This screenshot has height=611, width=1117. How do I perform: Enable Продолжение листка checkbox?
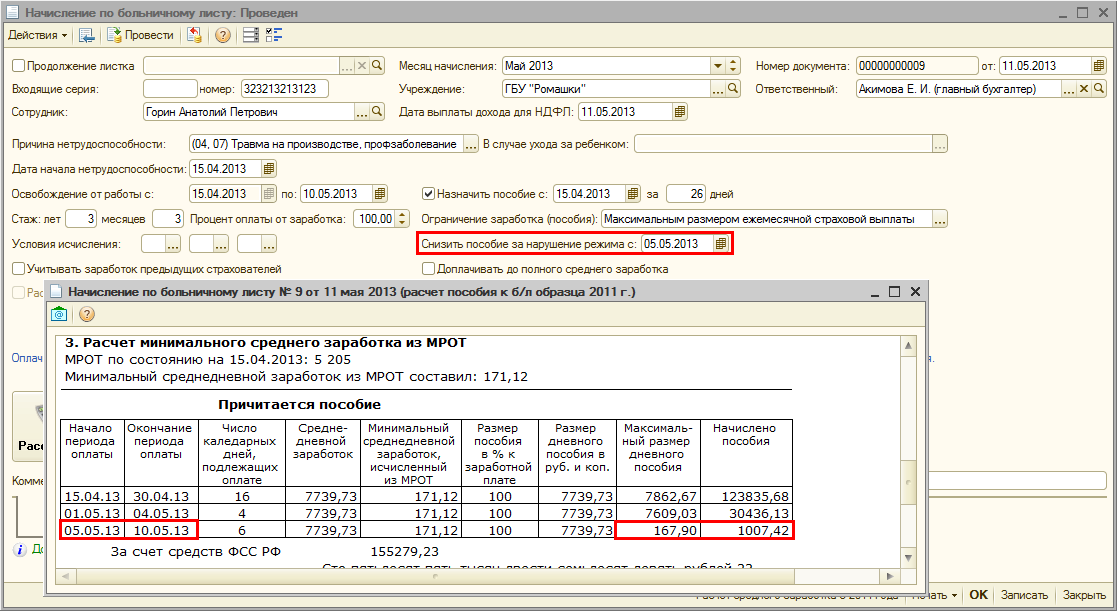tap(18, 66)
